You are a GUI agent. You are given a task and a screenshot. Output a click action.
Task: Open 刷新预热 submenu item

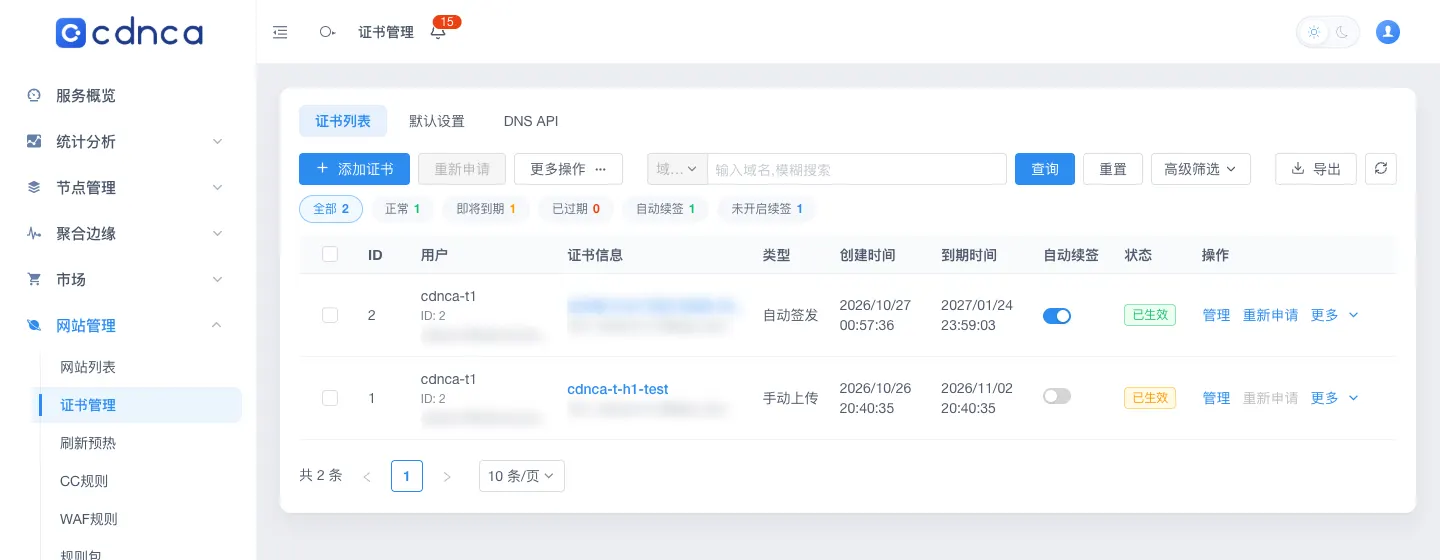click(140, 443)
